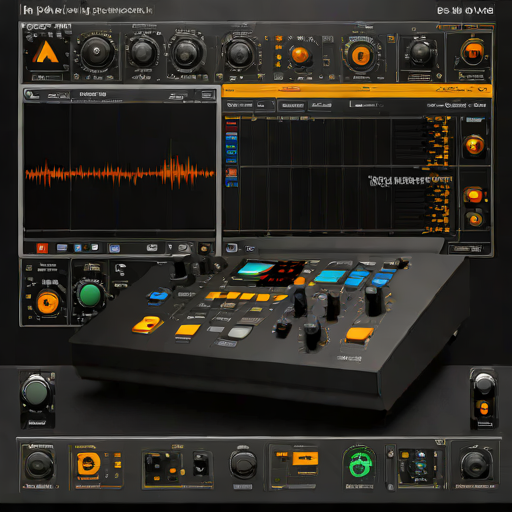Select the third tab under orange header bar

coord(292,106)
